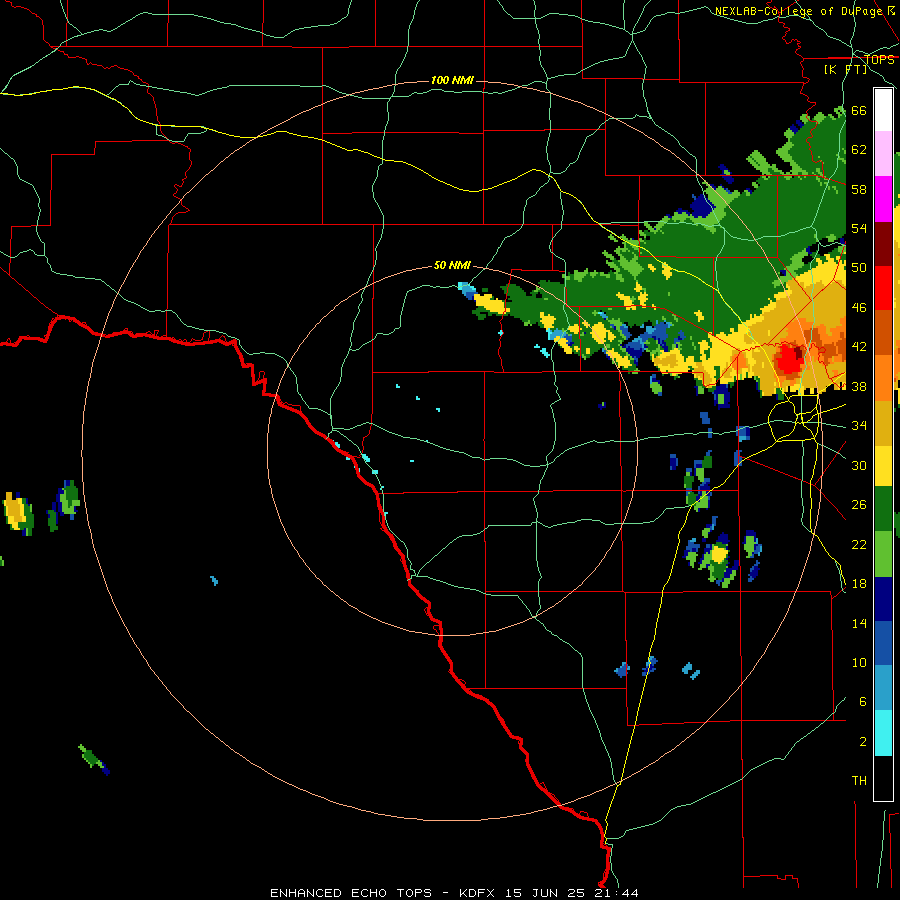This screenshot has width=900, height=900.
Task: Click the TOPS legend title
Action: click(x=879, y=59)
